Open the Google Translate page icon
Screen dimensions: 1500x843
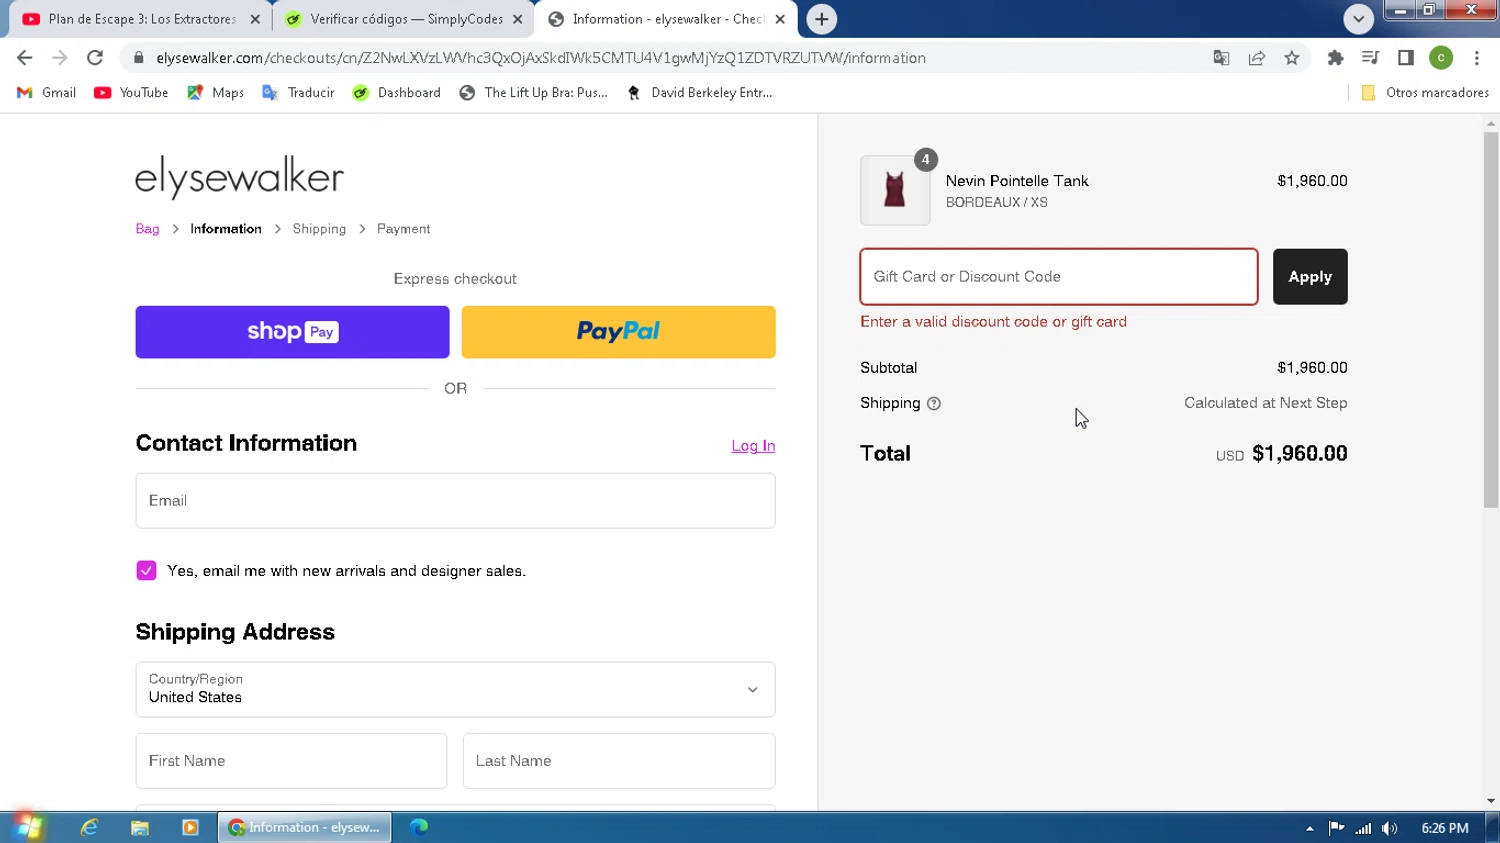pos(1221,58)
